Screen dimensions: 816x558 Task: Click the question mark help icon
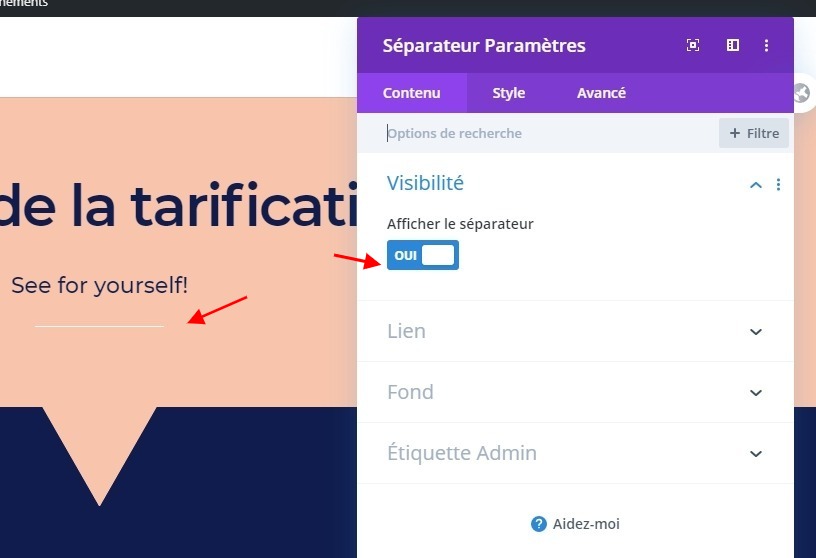coord(539,524)
